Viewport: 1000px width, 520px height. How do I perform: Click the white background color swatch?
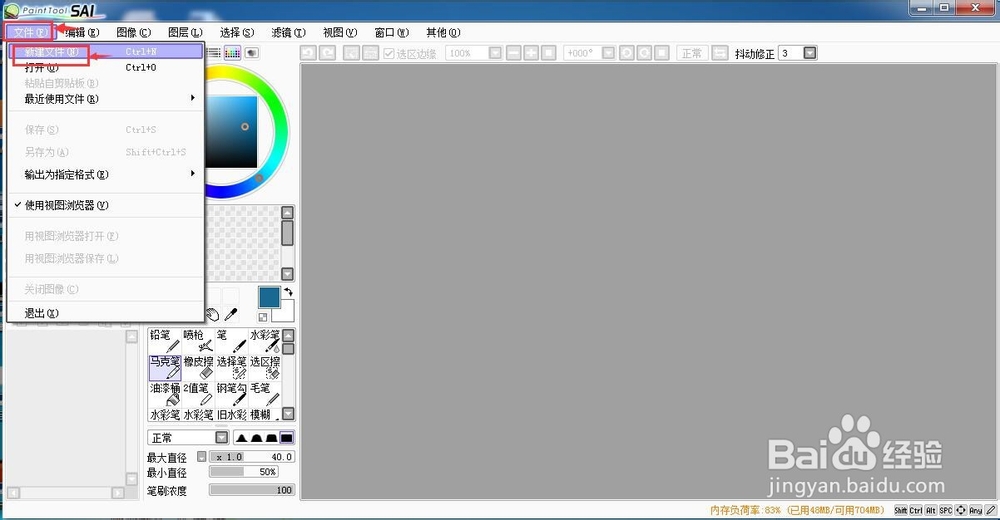pyautogui.click(x=284, y=312)
